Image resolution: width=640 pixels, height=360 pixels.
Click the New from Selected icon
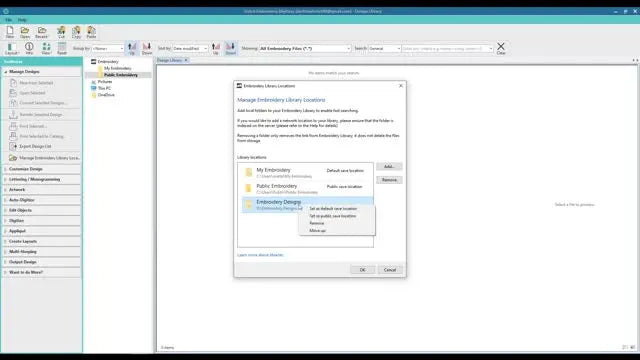pyautogui.click(x=13, y=83)
